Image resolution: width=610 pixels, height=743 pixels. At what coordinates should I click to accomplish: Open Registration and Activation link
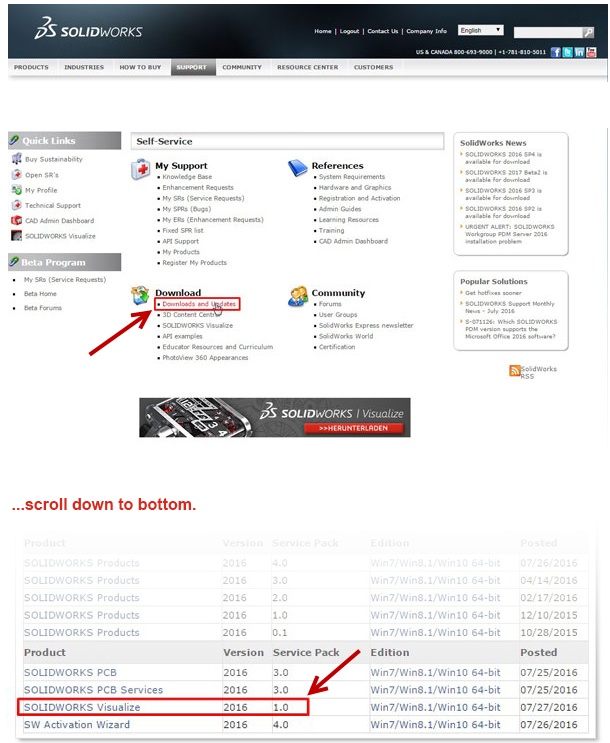360,199
